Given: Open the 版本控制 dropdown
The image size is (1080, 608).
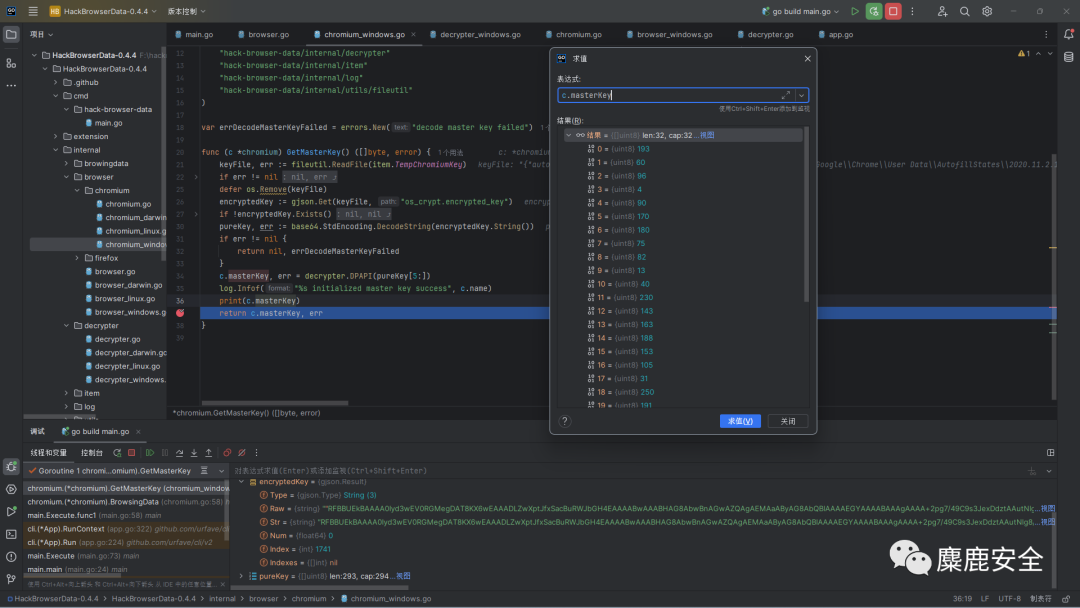Looking at the screenshot, I should tap(187, 11).
